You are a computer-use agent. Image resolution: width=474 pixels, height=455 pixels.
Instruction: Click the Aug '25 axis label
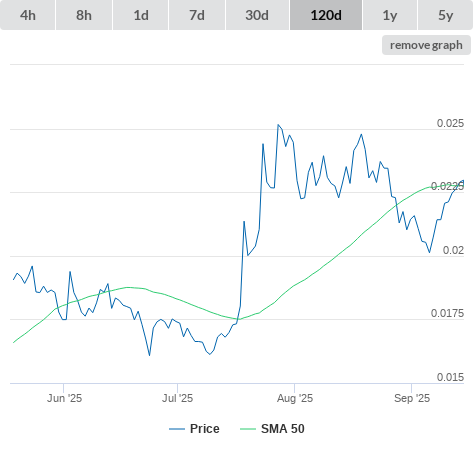point(295,398)
